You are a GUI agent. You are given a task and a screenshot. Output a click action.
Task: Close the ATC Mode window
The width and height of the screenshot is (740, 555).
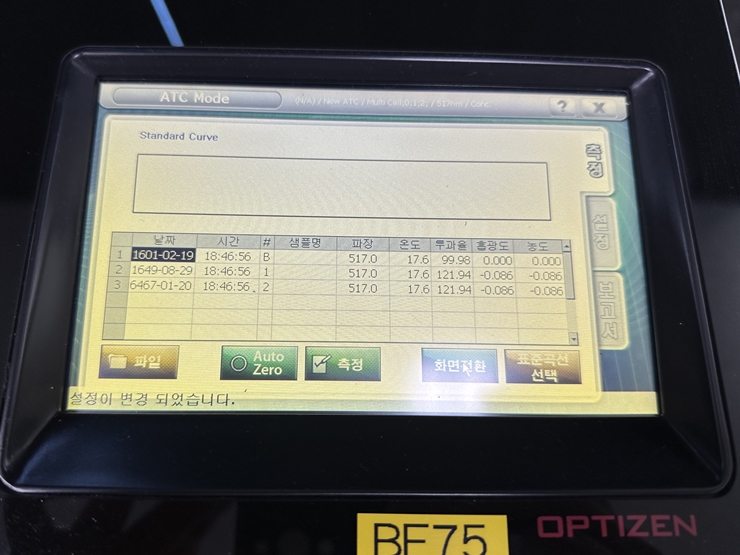pos(600,106)
